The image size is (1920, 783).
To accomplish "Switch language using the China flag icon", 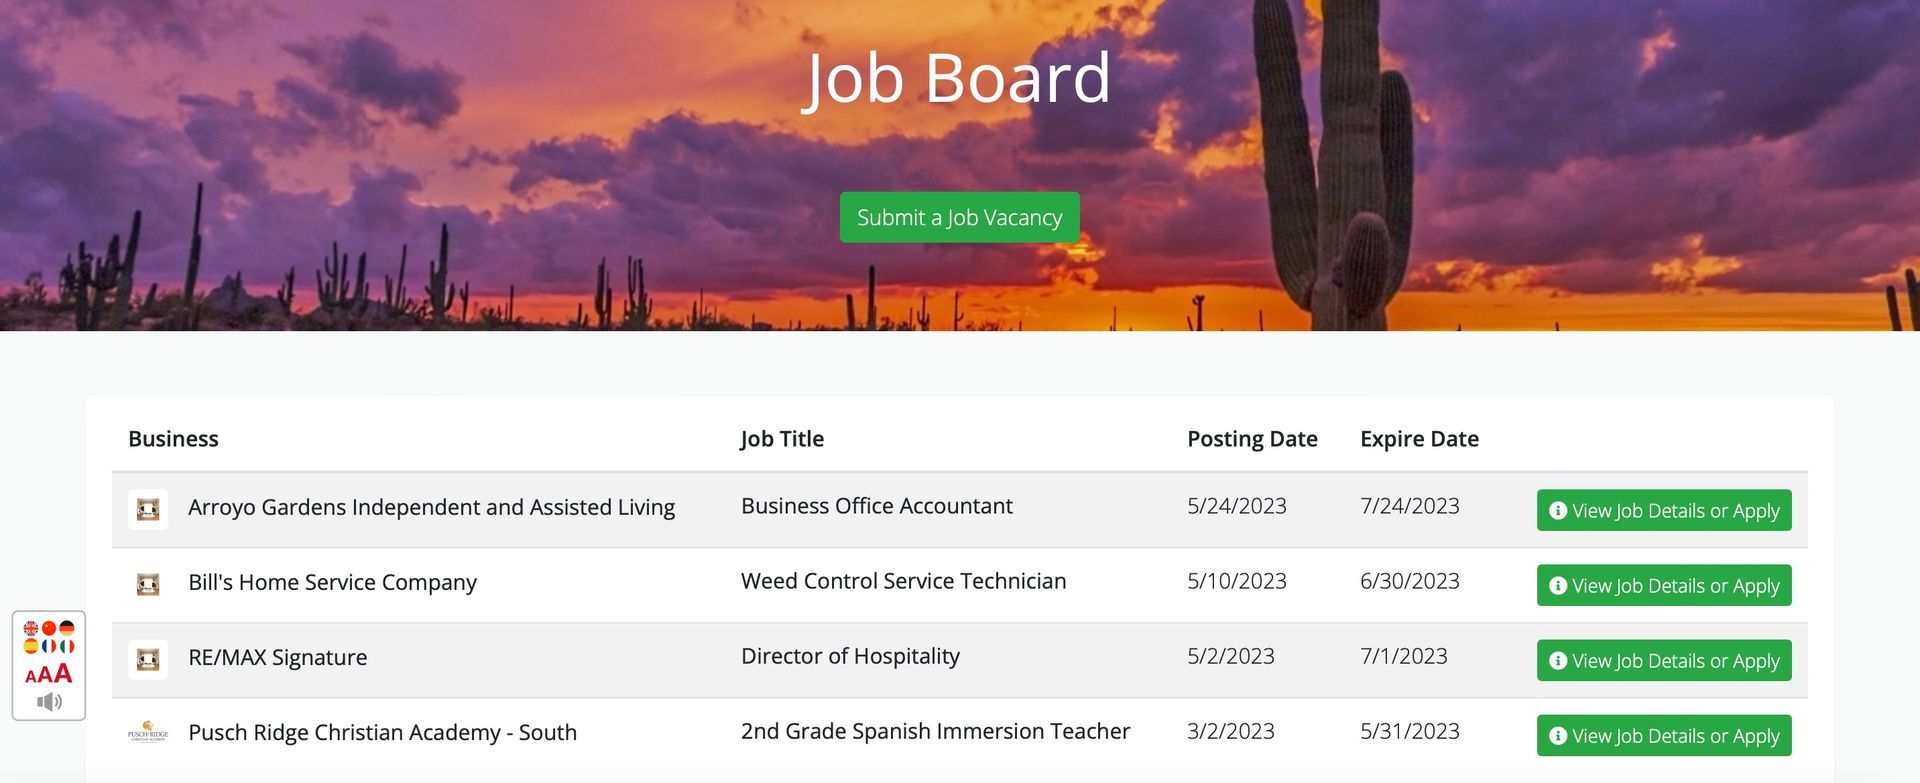I will coord(49,628).
